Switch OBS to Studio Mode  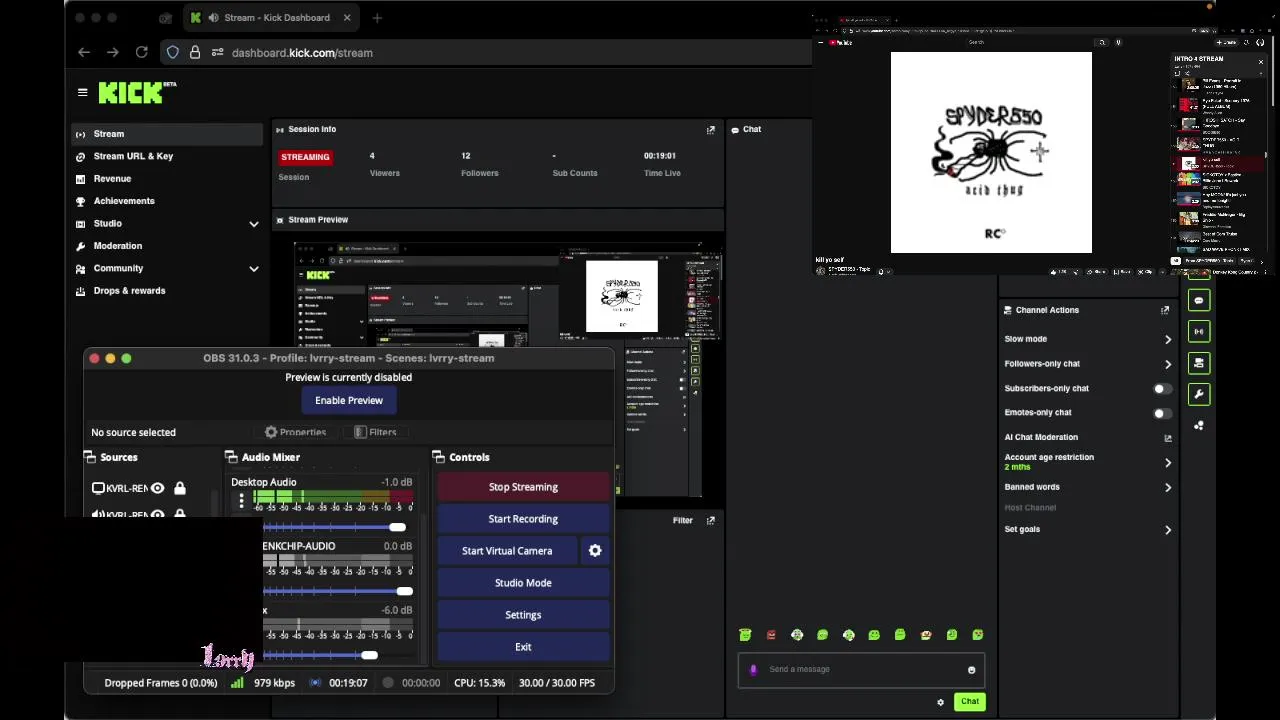pyautogui.click(x=523, y=583)
